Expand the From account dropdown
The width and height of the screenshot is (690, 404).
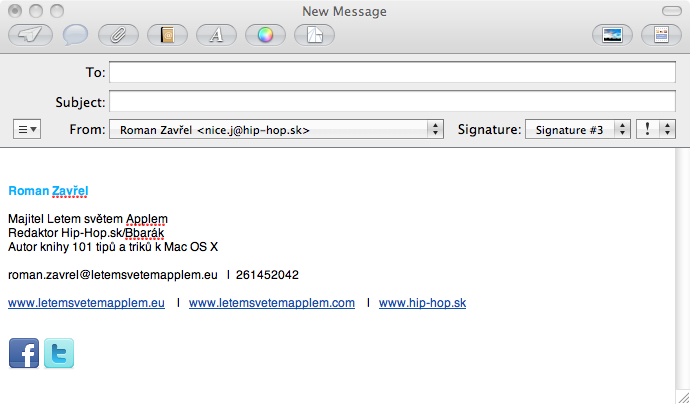[x=276, y=129]
